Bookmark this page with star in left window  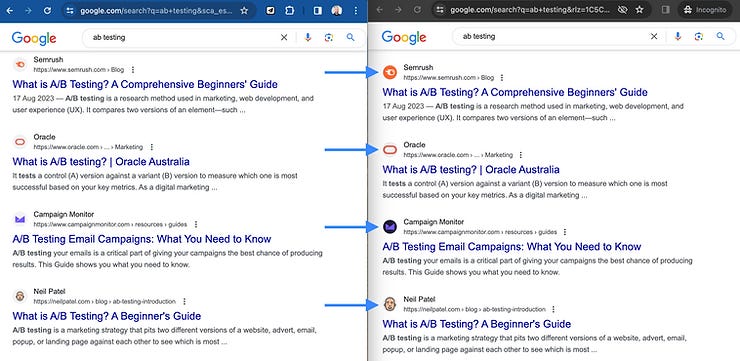click(x=244, y=10)
